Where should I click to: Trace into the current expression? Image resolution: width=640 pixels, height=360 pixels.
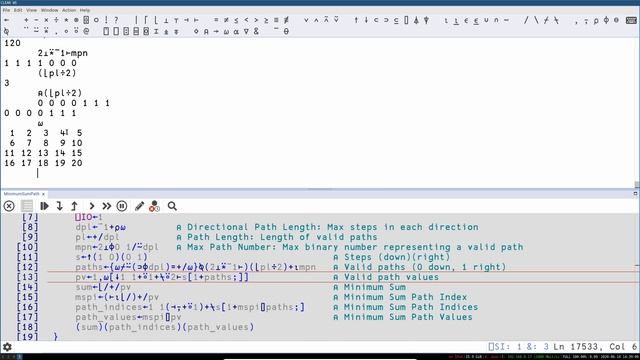59,206
